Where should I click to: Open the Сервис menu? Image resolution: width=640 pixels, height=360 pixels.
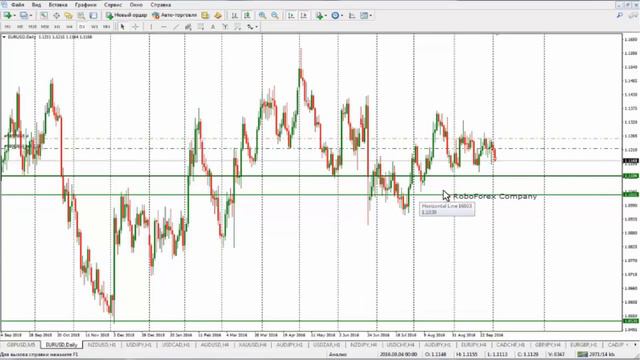[x=113, y=5]
